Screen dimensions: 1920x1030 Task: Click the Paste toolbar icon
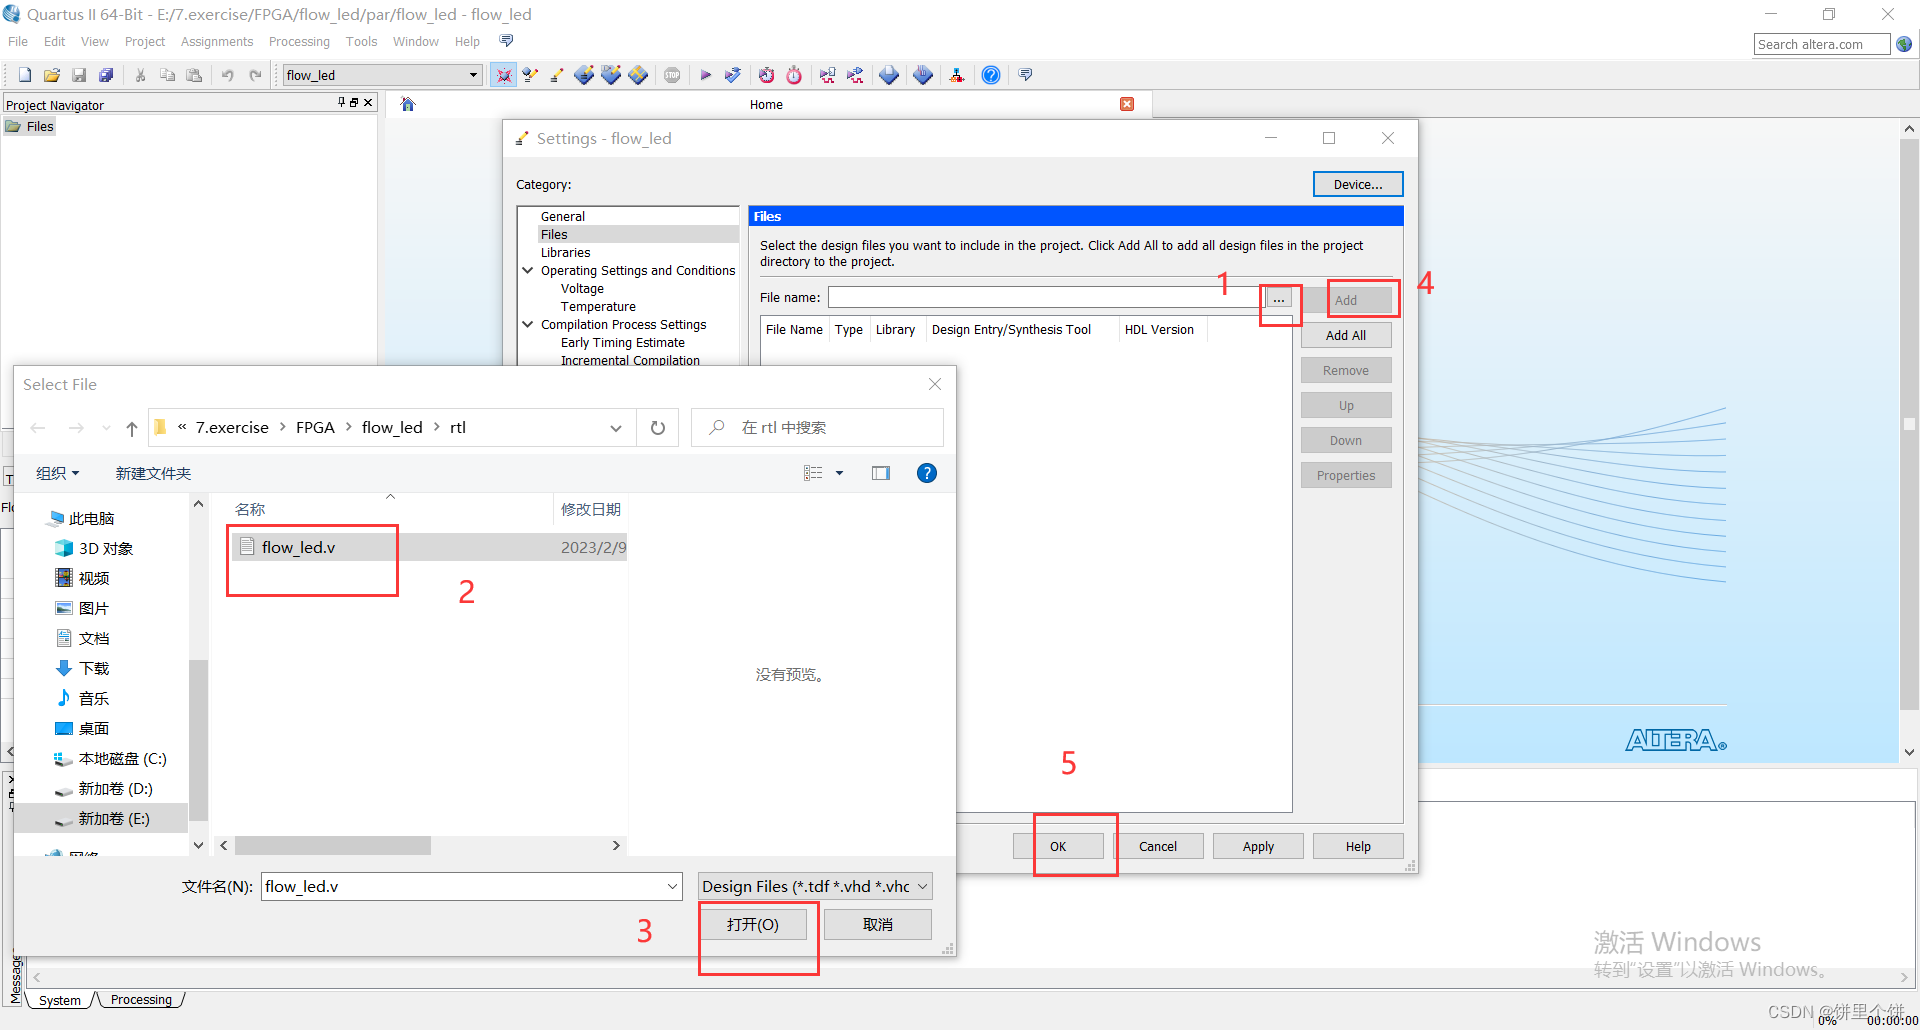tap(195, 75)
